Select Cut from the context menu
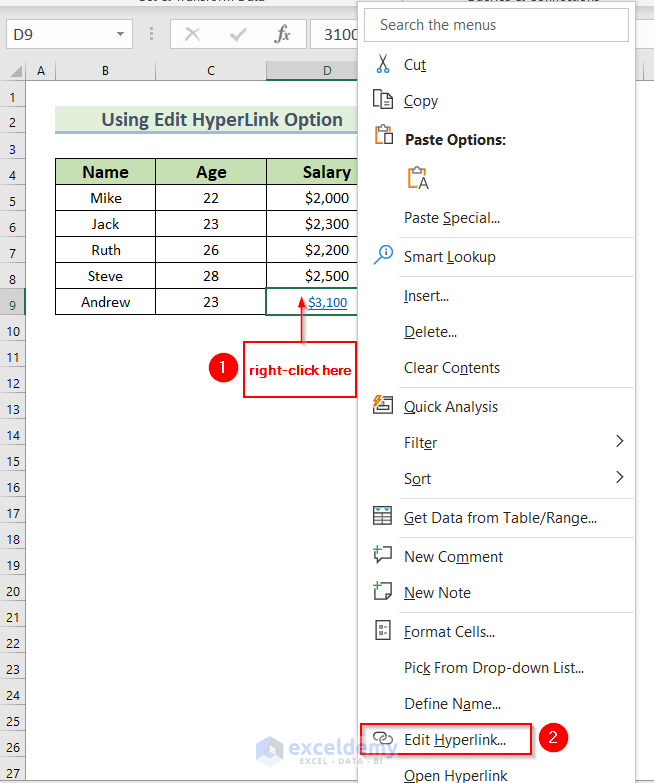 point(497,64)
